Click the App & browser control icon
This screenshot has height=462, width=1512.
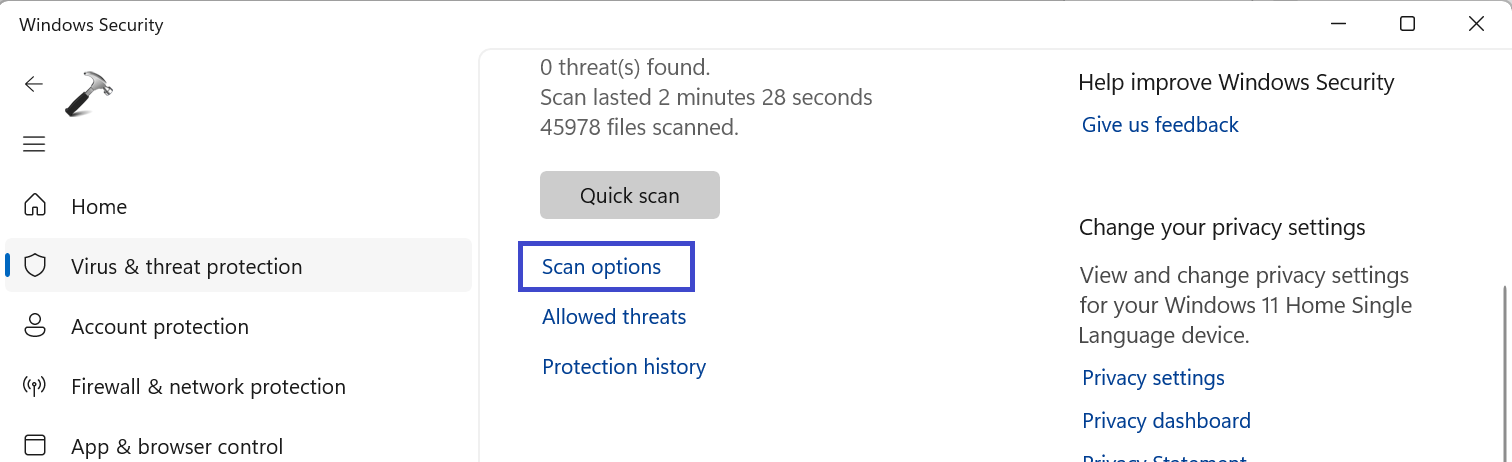35,445
